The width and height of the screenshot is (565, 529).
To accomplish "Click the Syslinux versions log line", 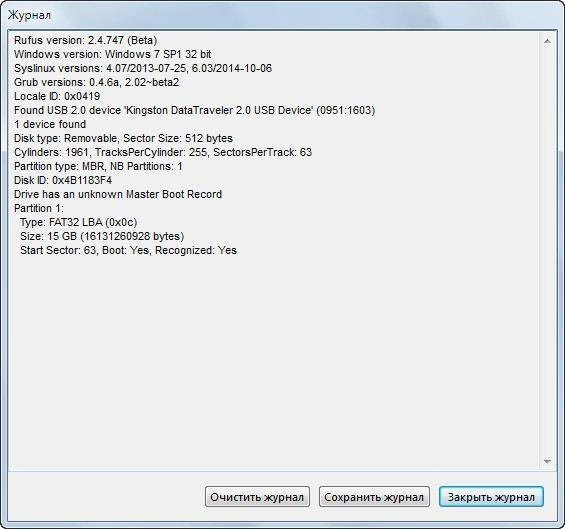I will (x=143, y=68).
